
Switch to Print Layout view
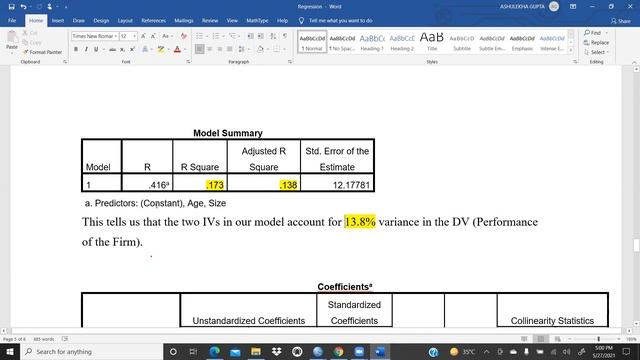541,339
